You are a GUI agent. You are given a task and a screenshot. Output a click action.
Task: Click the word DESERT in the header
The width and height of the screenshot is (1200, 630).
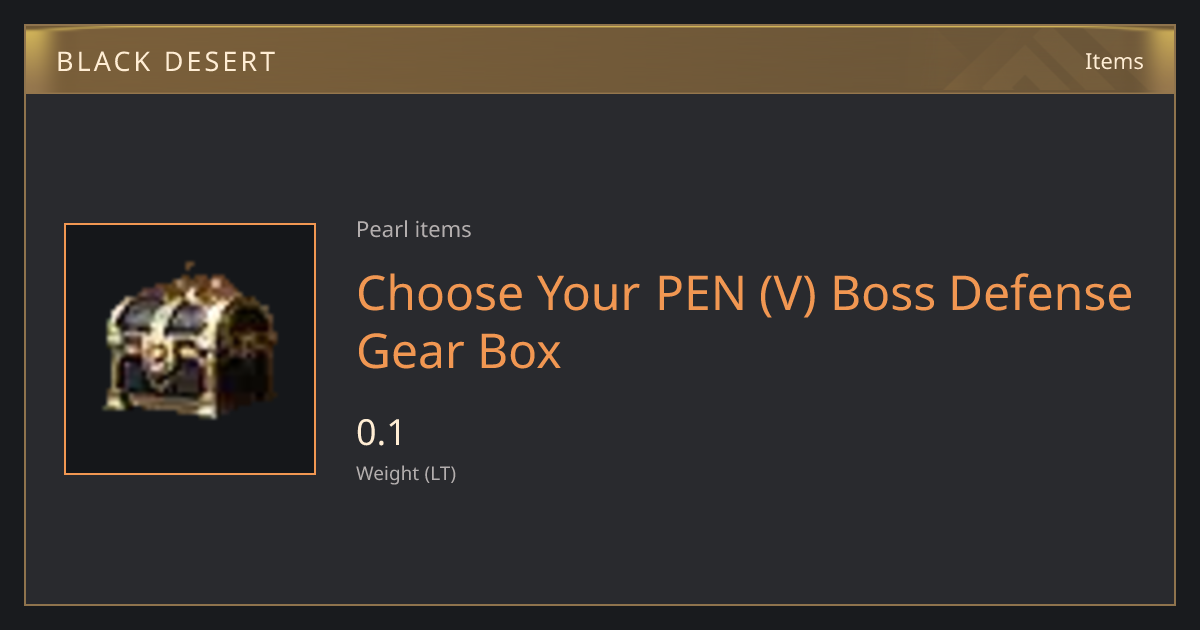pyautogui.click(x=220, y=62)
